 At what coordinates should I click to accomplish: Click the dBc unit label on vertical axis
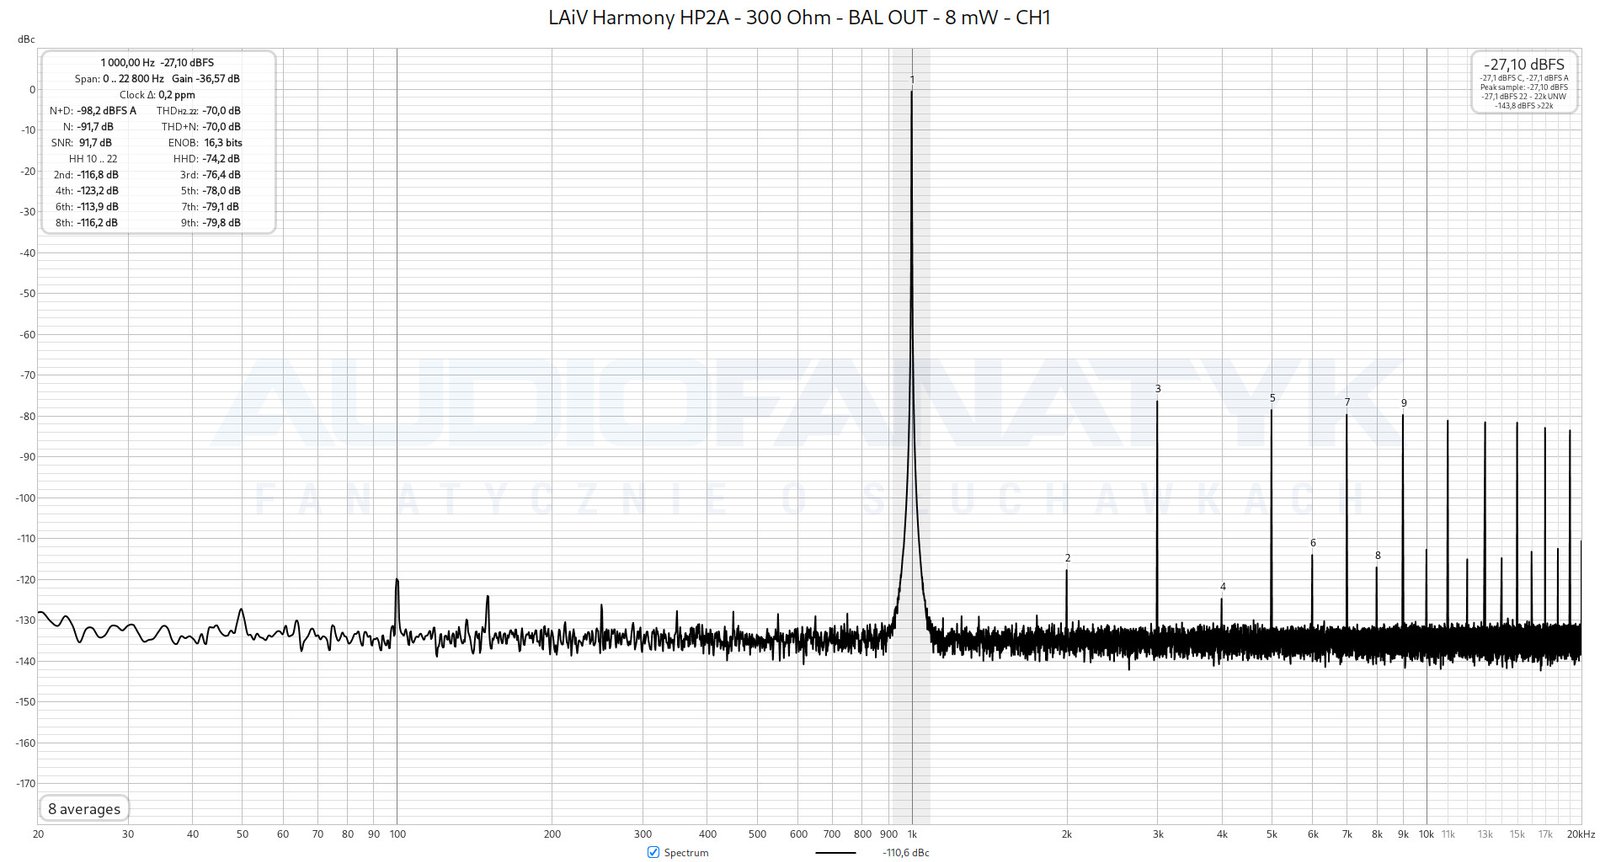26,39
